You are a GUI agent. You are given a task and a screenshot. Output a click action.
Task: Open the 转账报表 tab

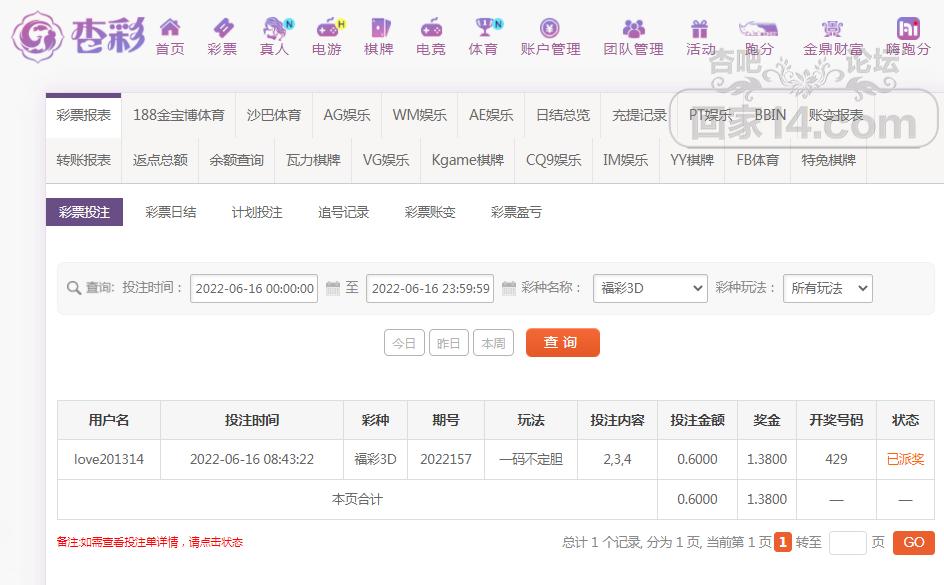coord(84,160)
